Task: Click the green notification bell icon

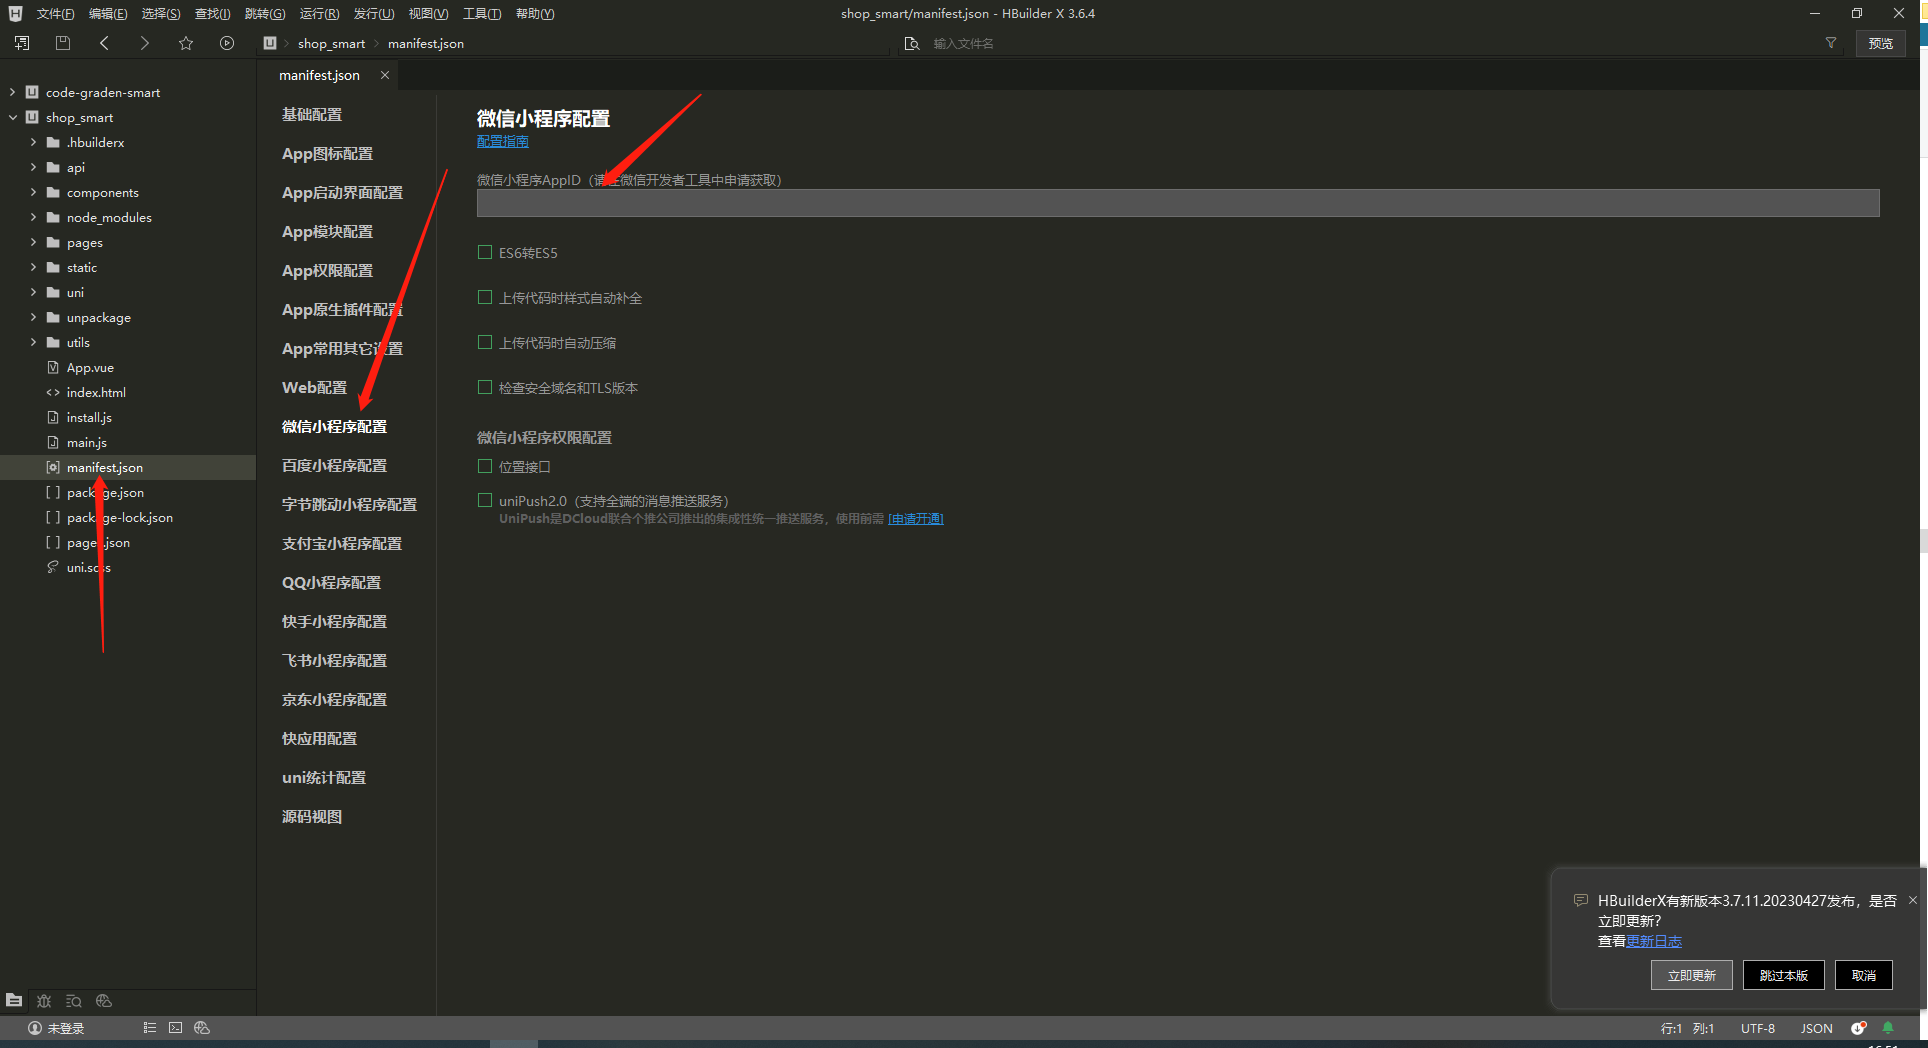Action: (x=1888, y=1028)
